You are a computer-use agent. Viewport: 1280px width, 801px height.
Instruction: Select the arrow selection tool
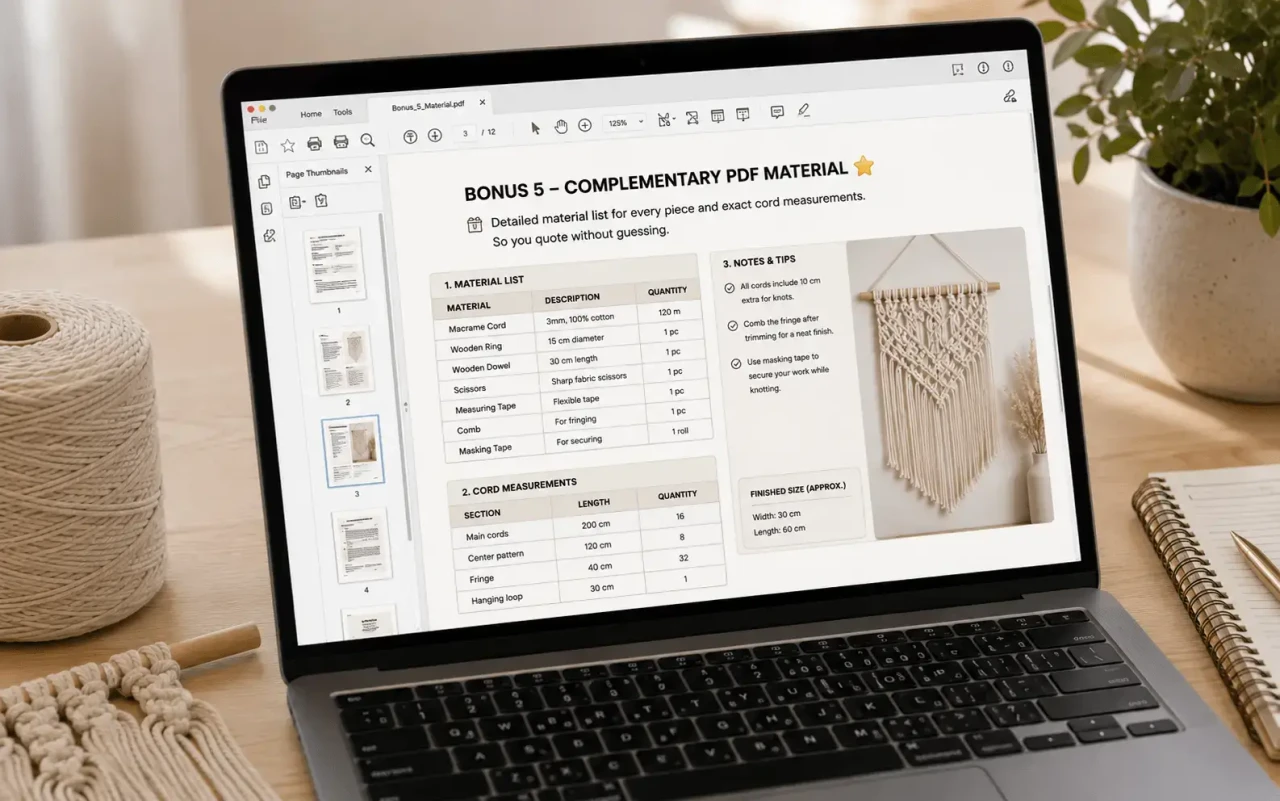(x=535, y=127)
